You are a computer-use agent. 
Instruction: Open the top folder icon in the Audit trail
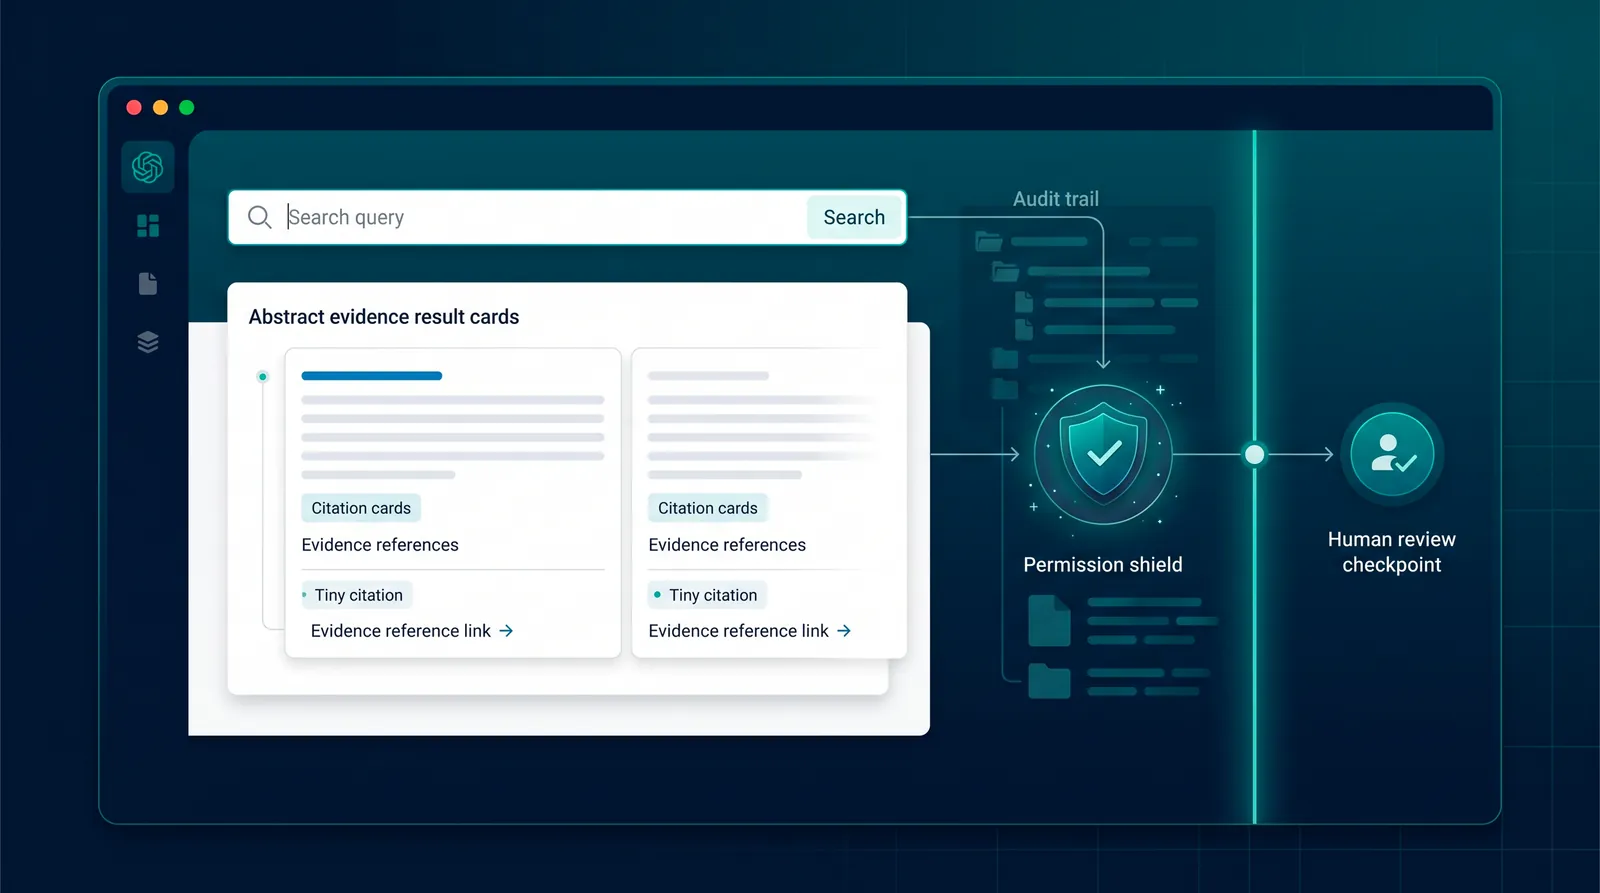coord(988,241)
